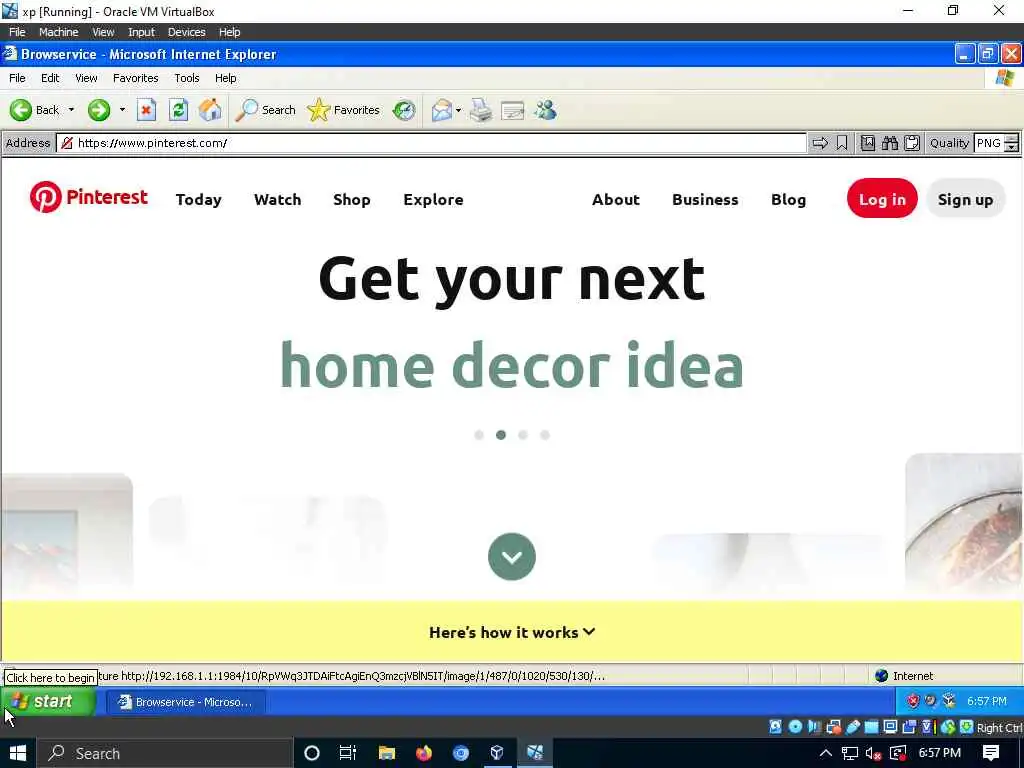Go to the Home page via house icon

(x=210, y=110)
